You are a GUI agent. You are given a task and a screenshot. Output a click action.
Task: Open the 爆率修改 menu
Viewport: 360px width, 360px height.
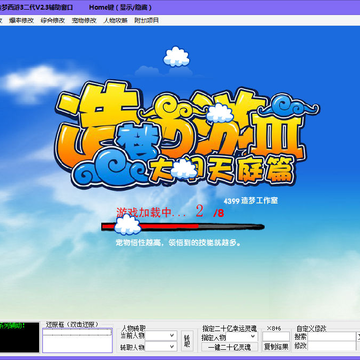tap(21, 20)
